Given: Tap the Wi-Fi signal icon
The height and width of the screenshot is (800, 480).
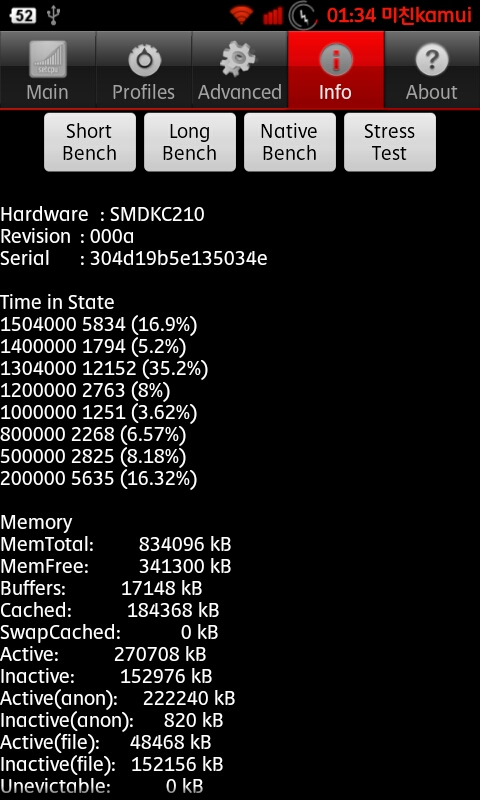Looking at the screenshot, I should [241, 15].
